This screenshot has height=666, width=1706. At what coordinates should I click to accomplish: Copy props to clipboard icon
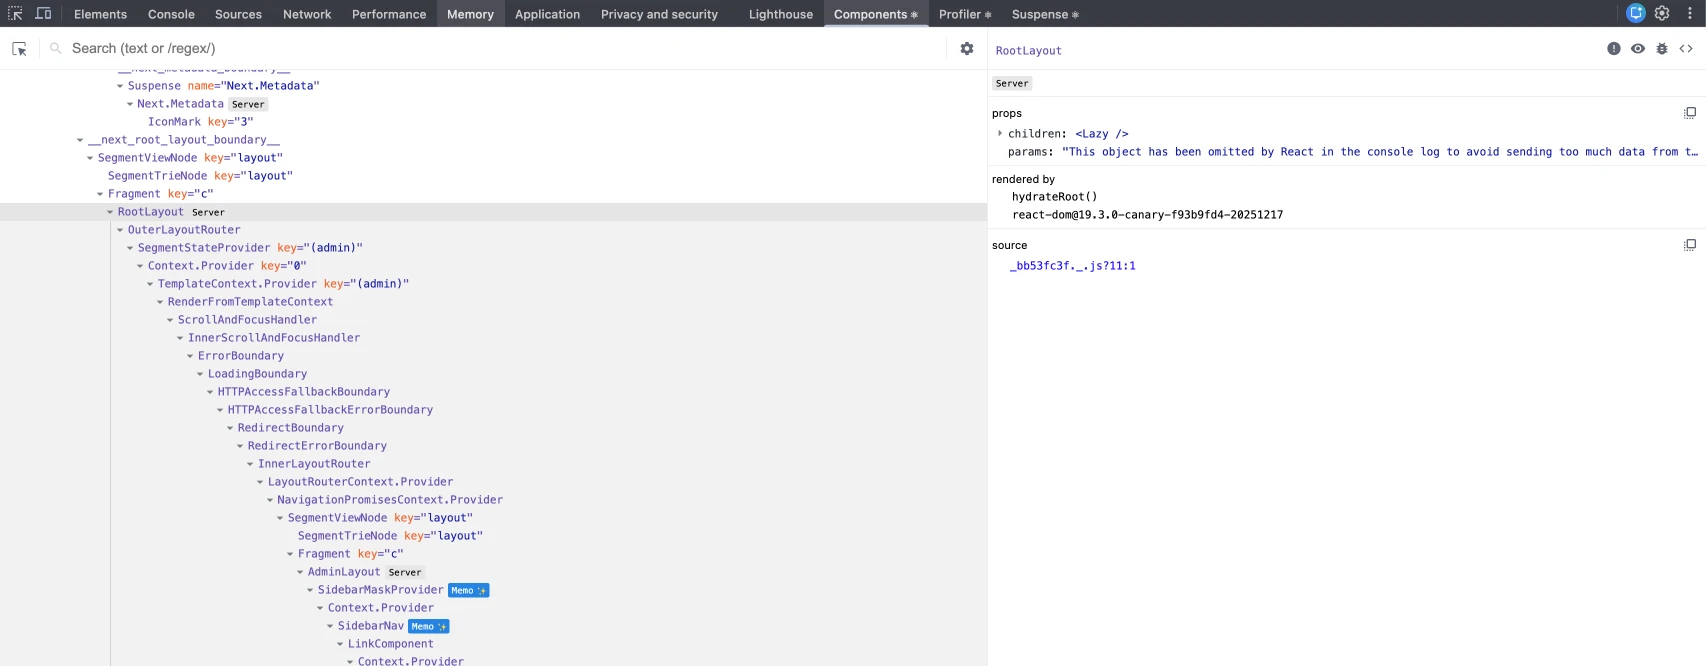[1689, 113]
